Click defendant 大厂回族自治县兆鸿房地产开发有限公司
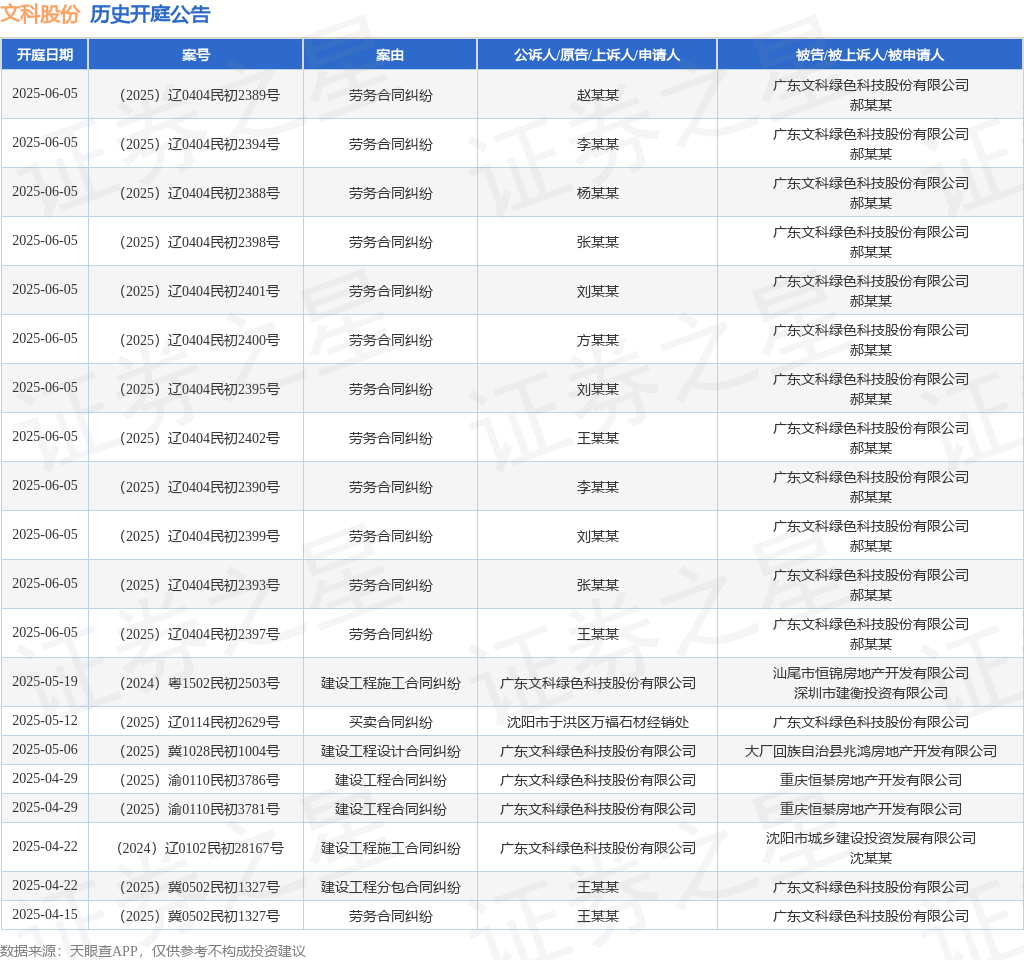 click(871, 751)
